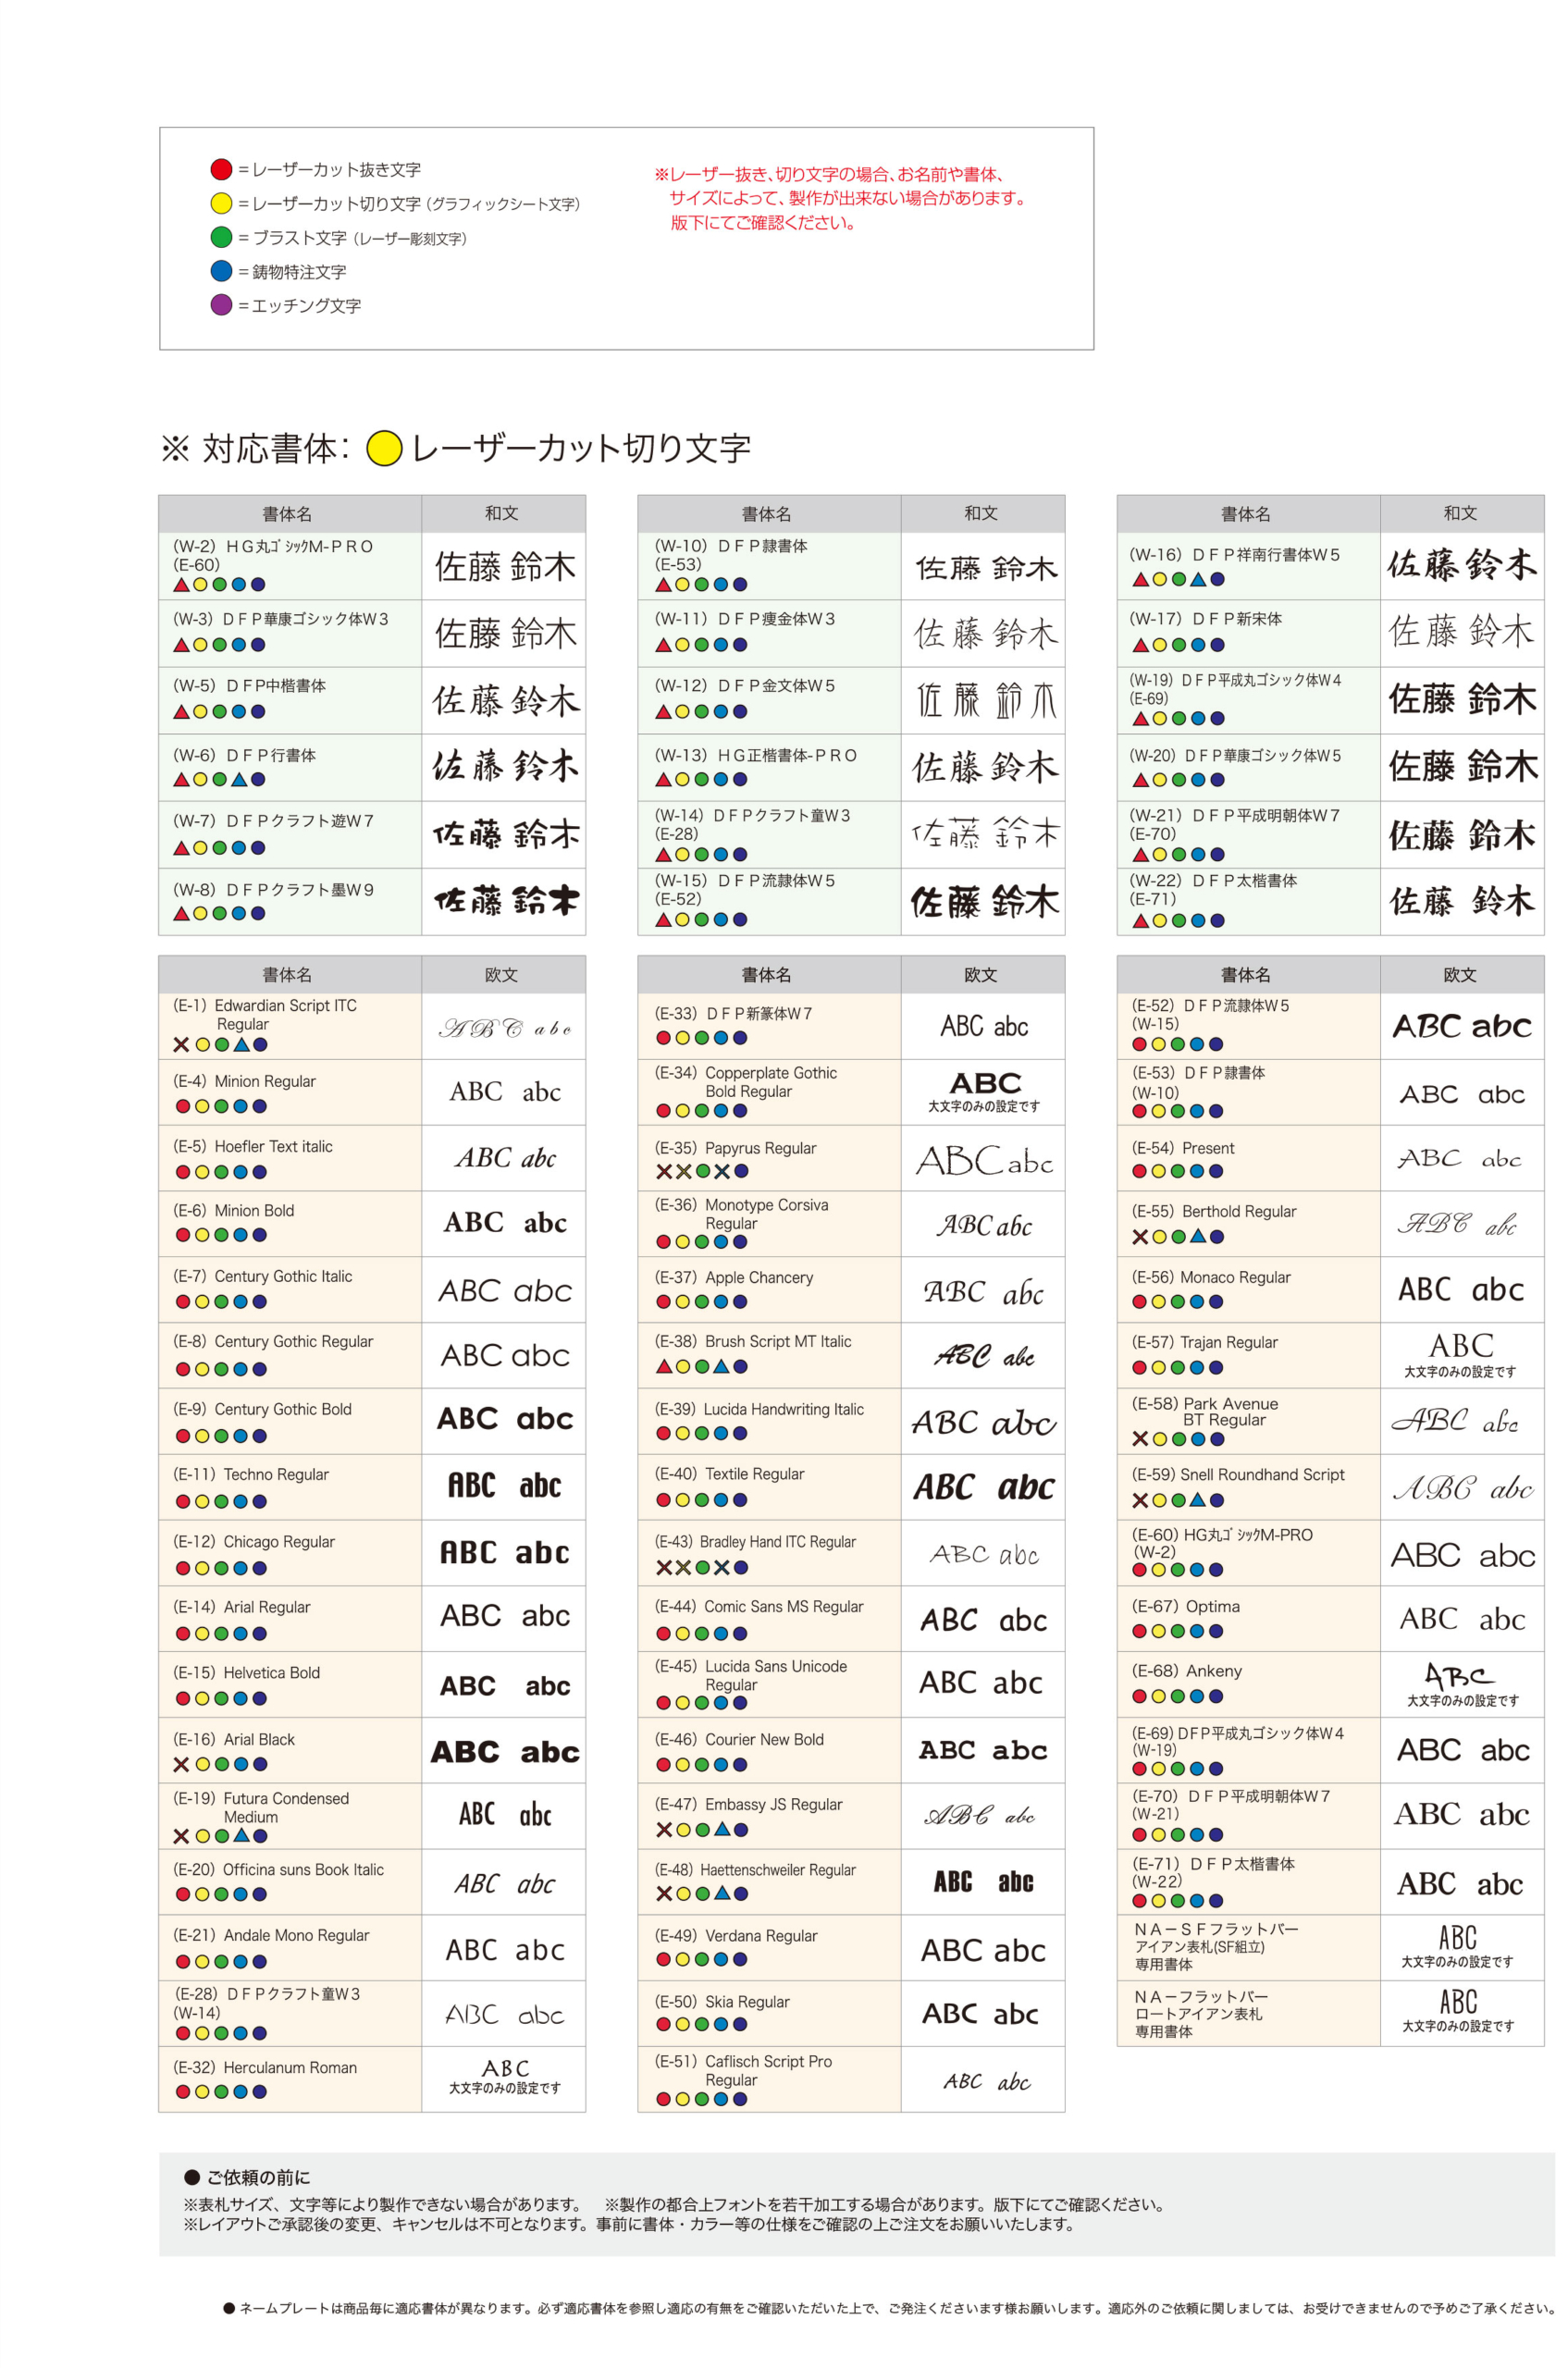Click the (W-8) DFPクラフト墨W9 kanji sample

click(x=505, y=901)
